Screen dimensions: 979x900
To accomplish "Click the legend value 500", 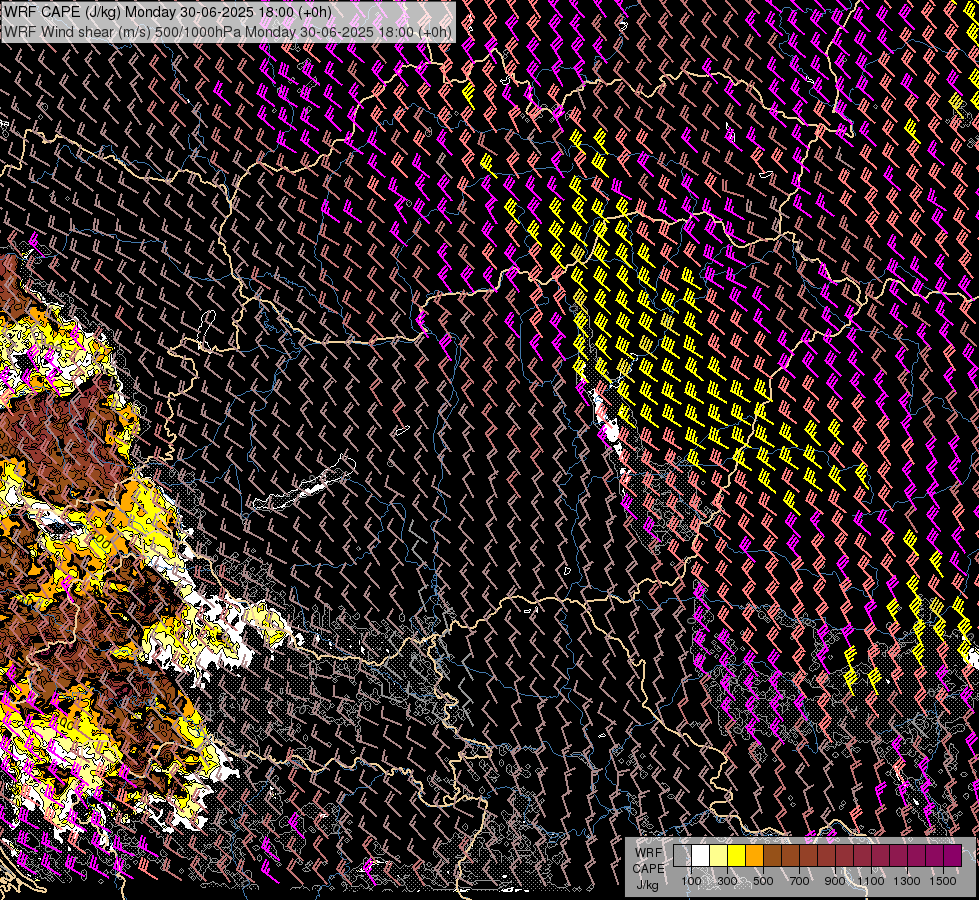I will [x=763, y=881].
